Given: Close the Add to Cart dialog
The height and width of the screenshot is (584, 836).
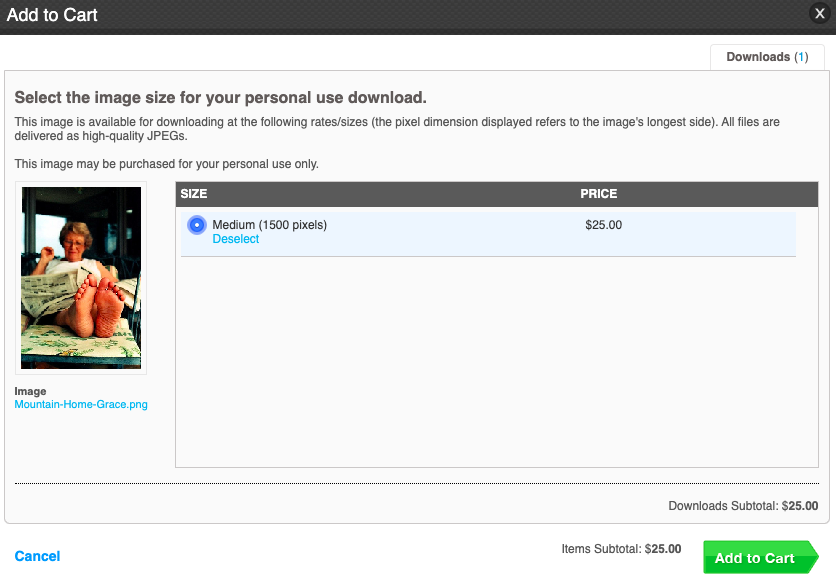Looking at the screenshot, I should [x=819, y=13].
